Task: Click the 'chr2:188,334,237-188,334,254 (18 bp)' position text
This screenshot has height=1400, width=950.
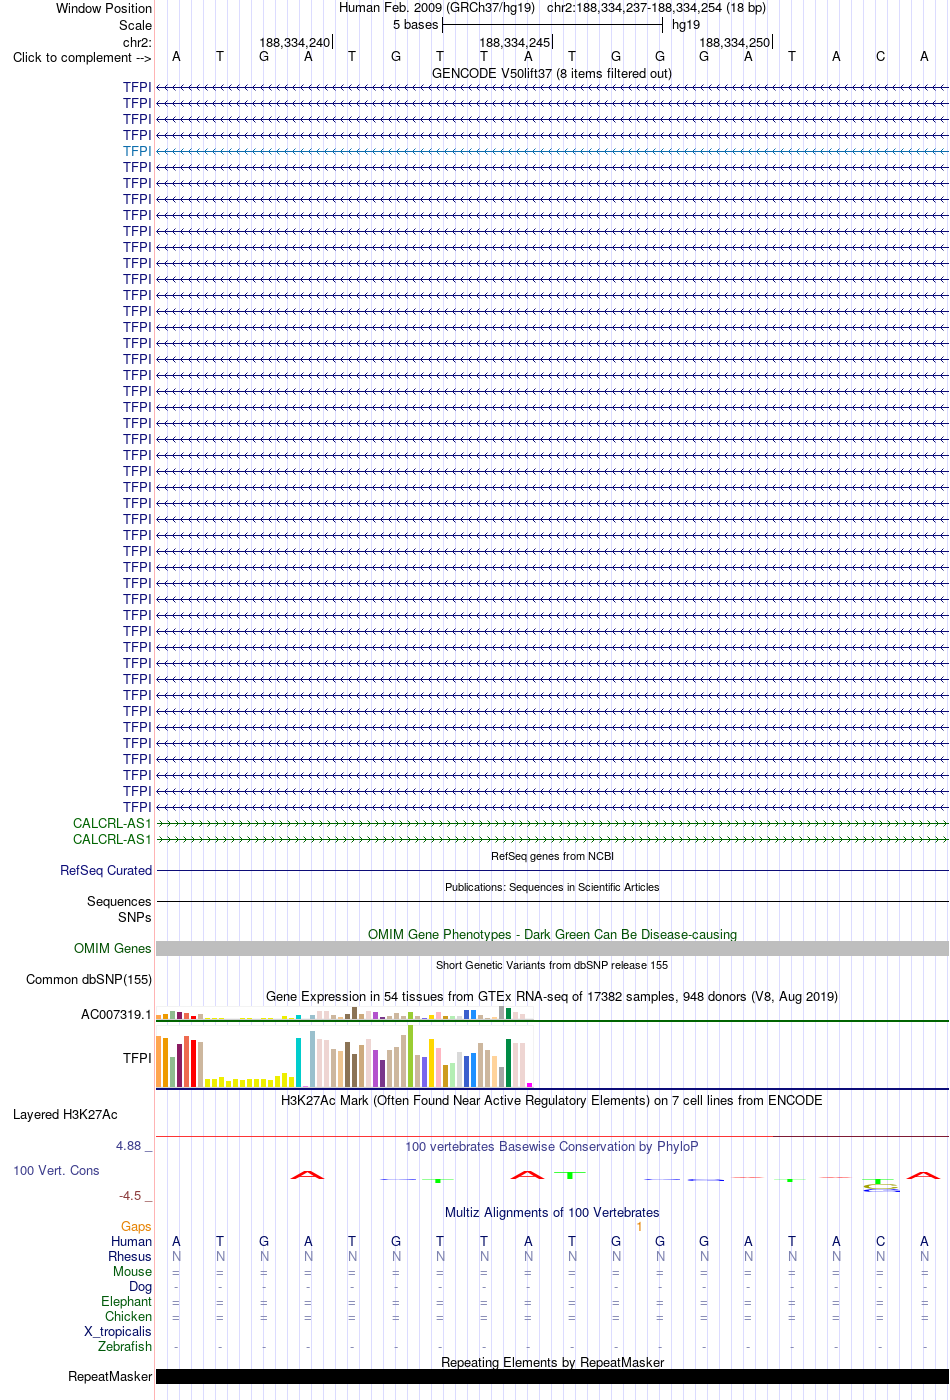Action: (x=656, y=8)
